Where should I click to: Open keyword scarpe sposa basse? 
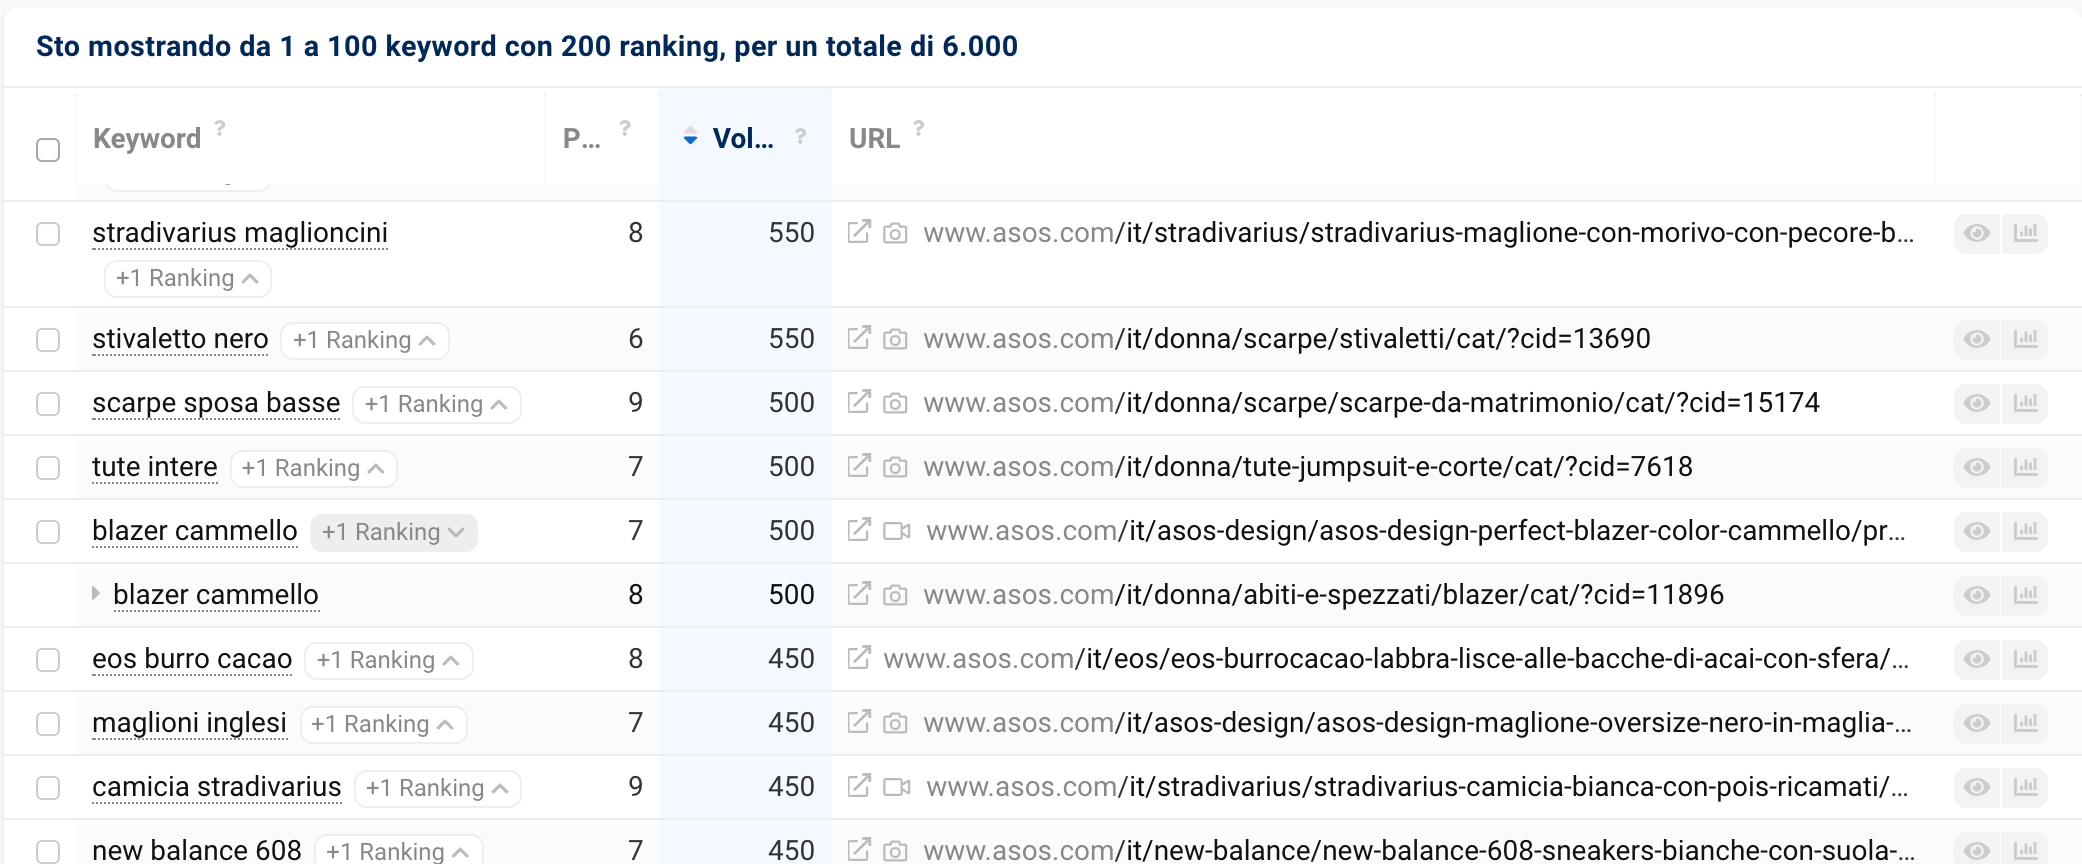click(x=216, y=403)
